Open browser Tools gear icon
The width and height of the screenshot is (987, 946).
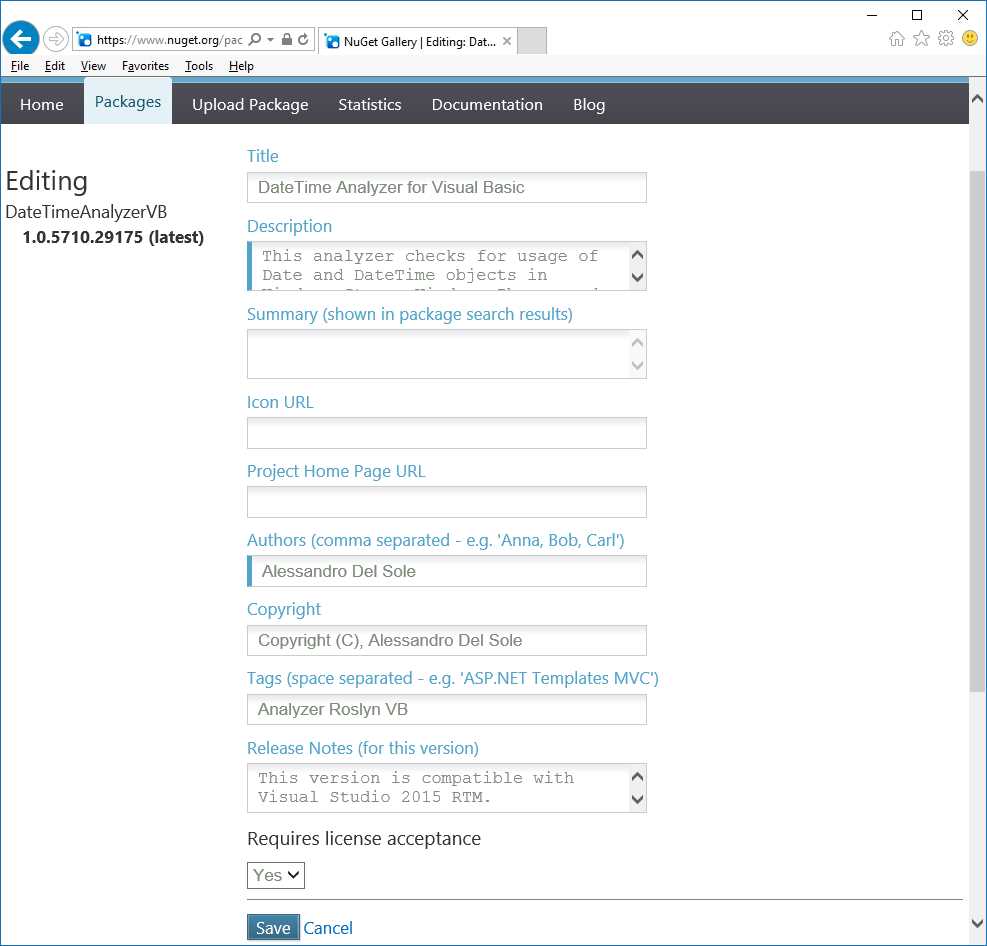[946, 38]
